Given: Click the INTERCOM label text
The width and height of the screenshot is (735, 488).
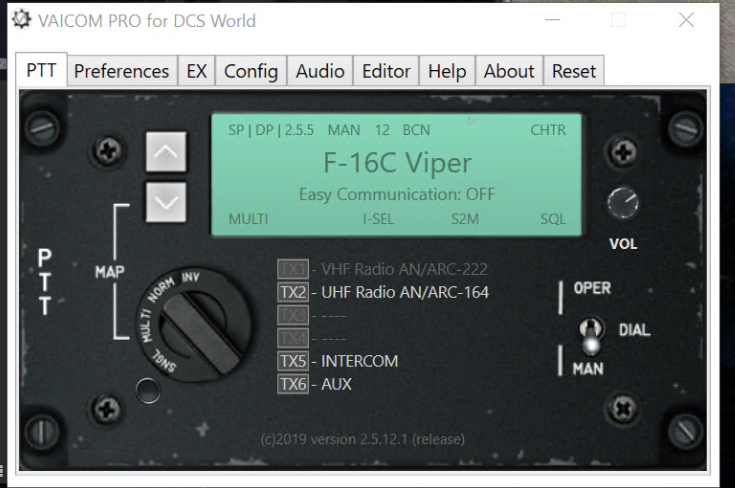Looking at the screenshot, I should point(360,361).
